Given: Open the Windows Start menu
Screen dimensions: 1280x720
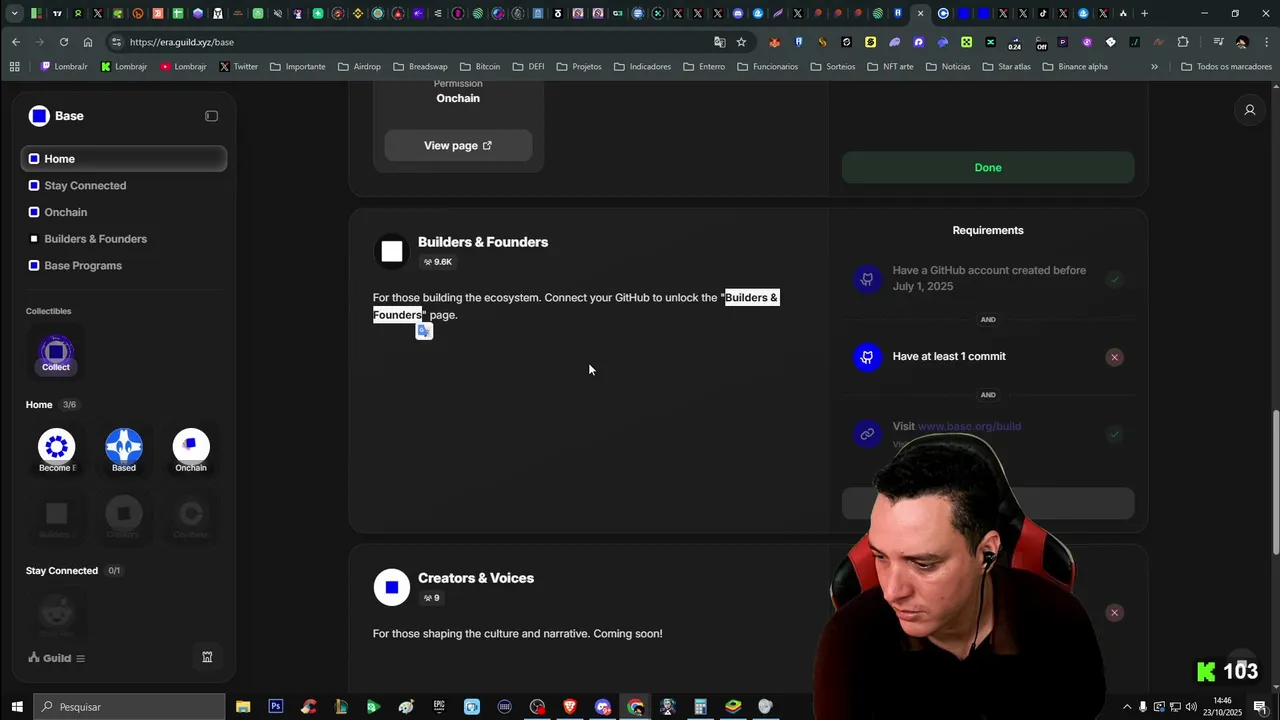Looking at the screenshot, I should tap(16, 707).
